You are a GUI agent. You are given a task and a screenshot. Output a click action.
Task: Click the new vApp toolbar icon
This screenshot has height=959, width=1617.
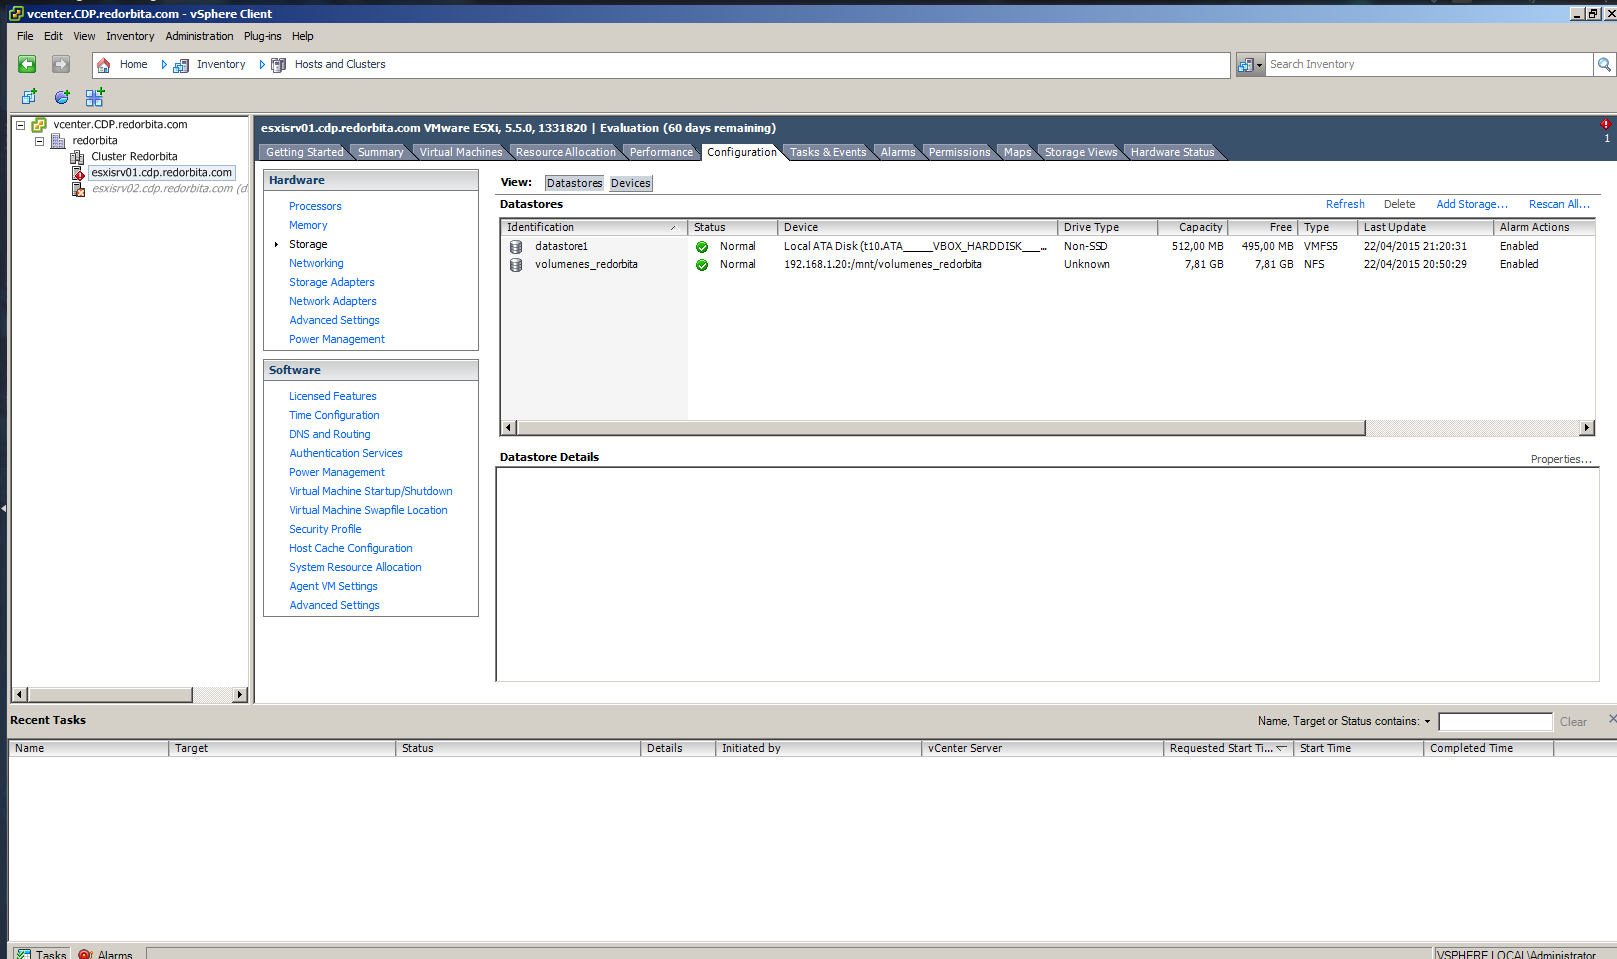tap(94, 97)
